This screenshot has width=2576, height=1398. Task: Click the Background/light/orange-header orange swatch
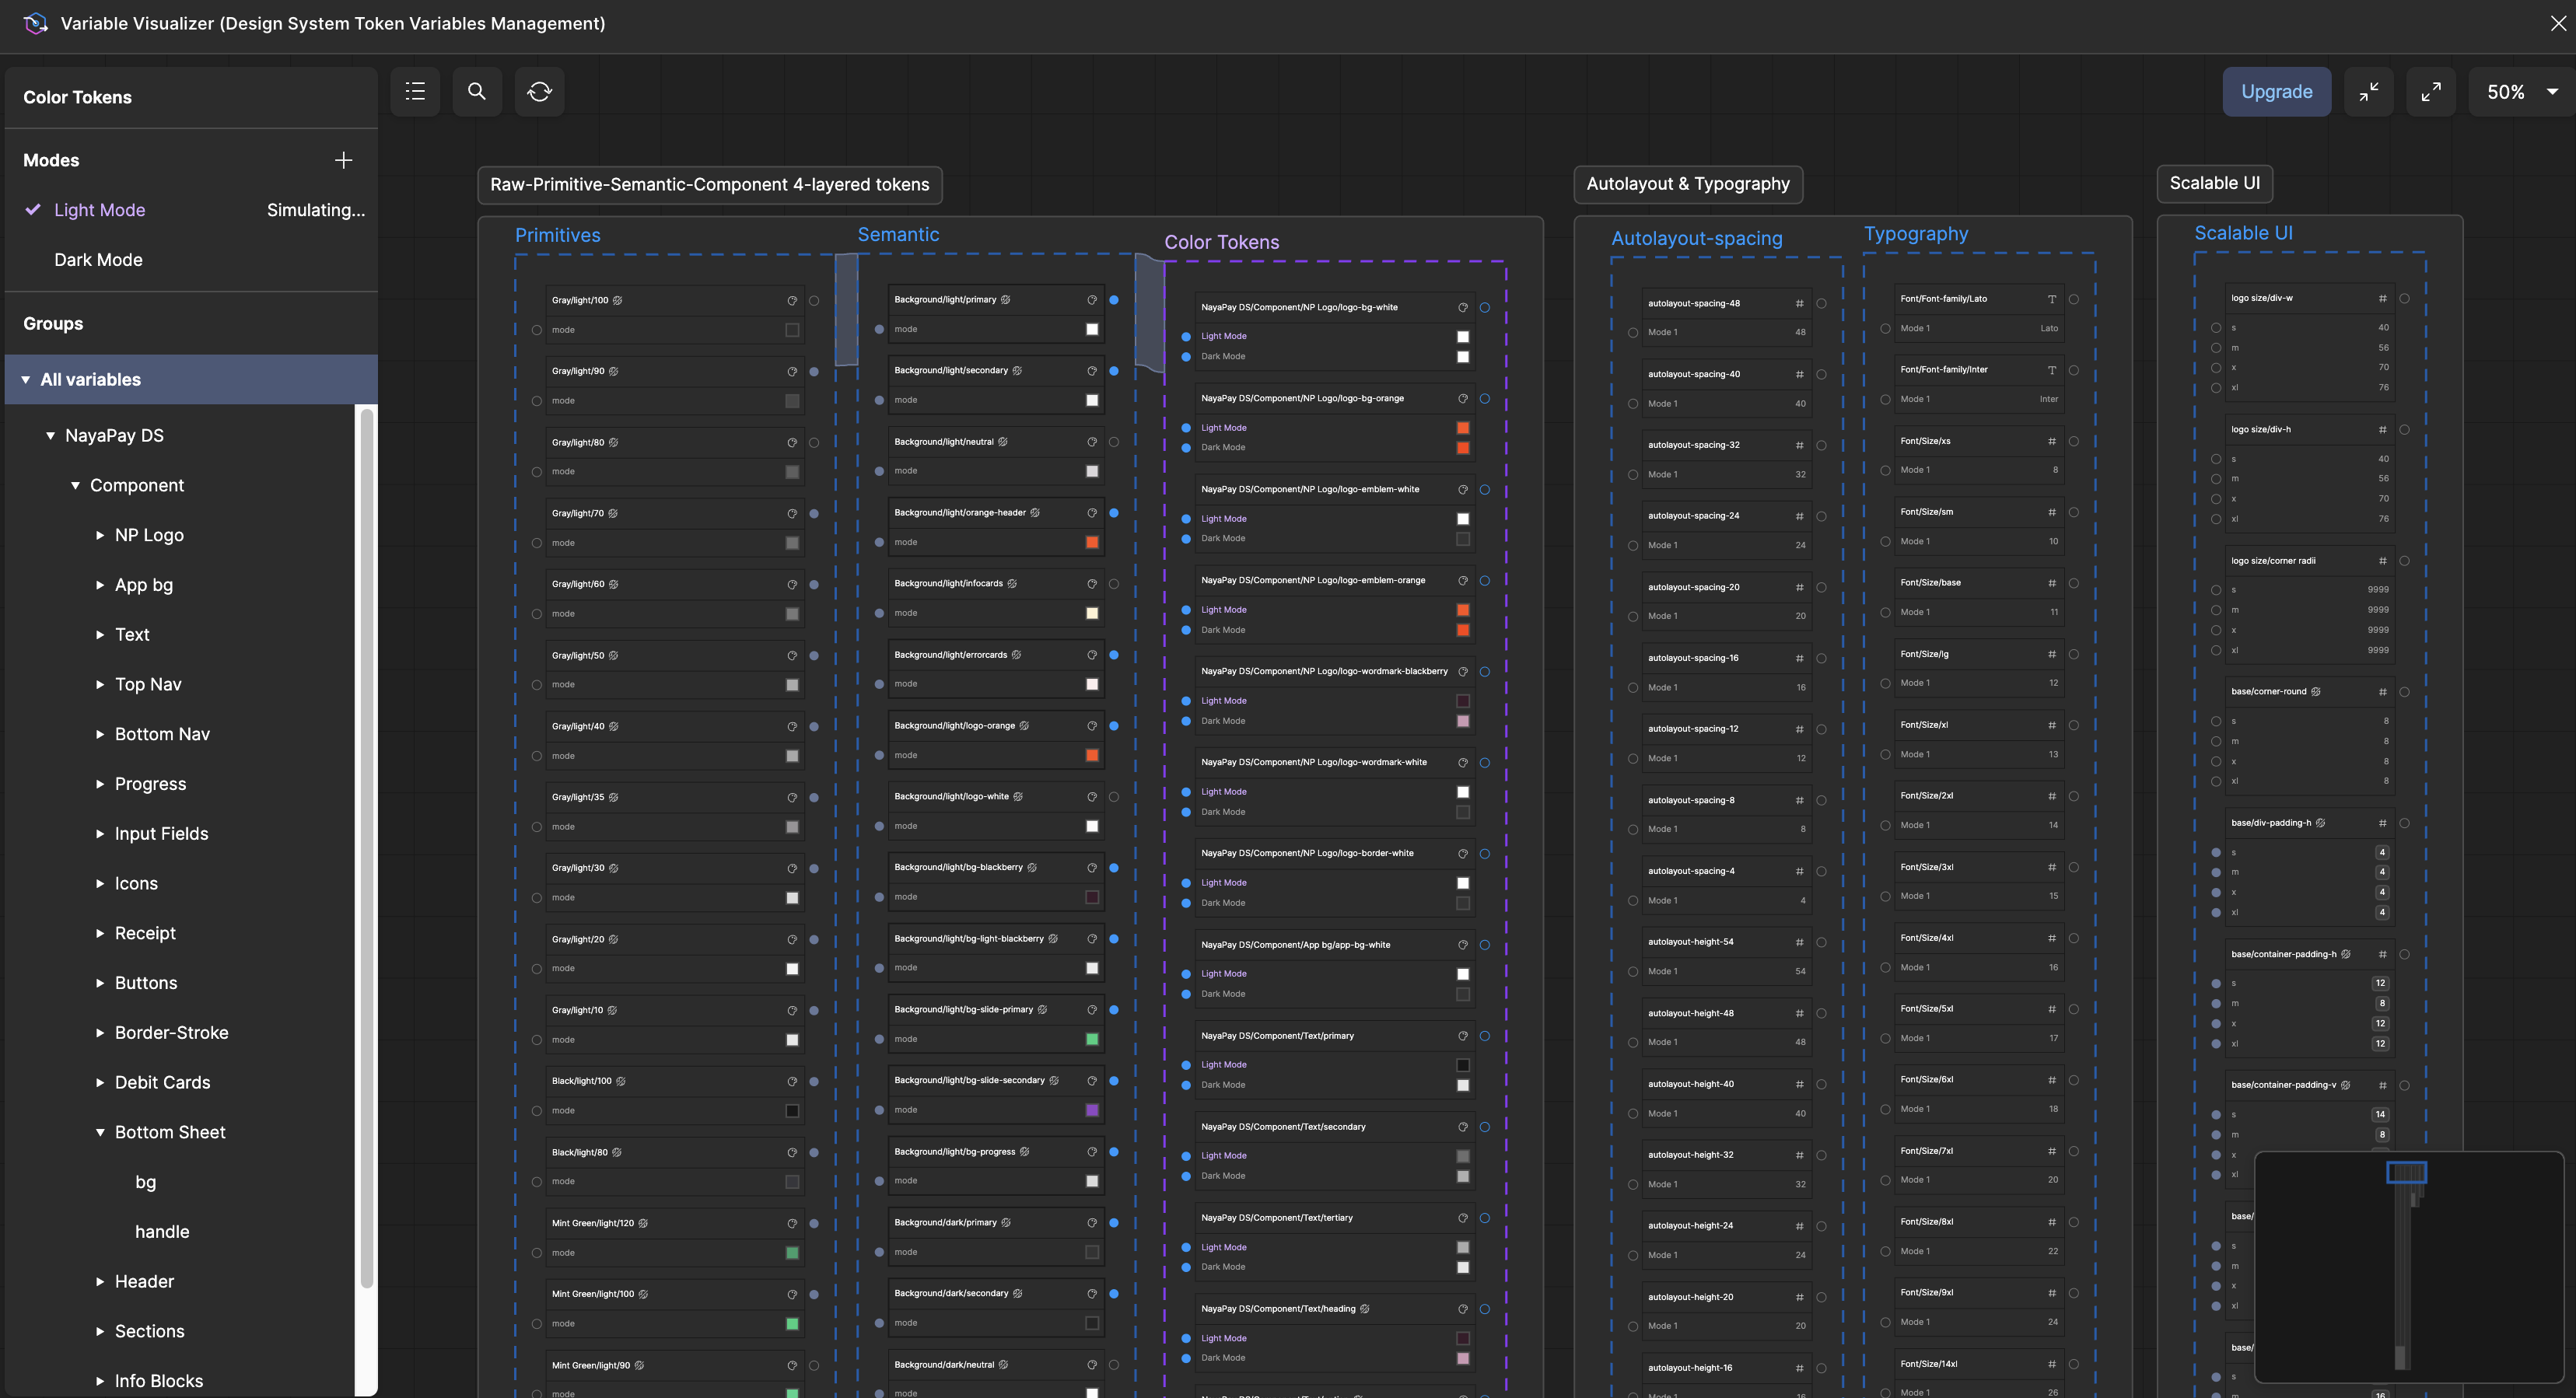[x=1092, y=542]
